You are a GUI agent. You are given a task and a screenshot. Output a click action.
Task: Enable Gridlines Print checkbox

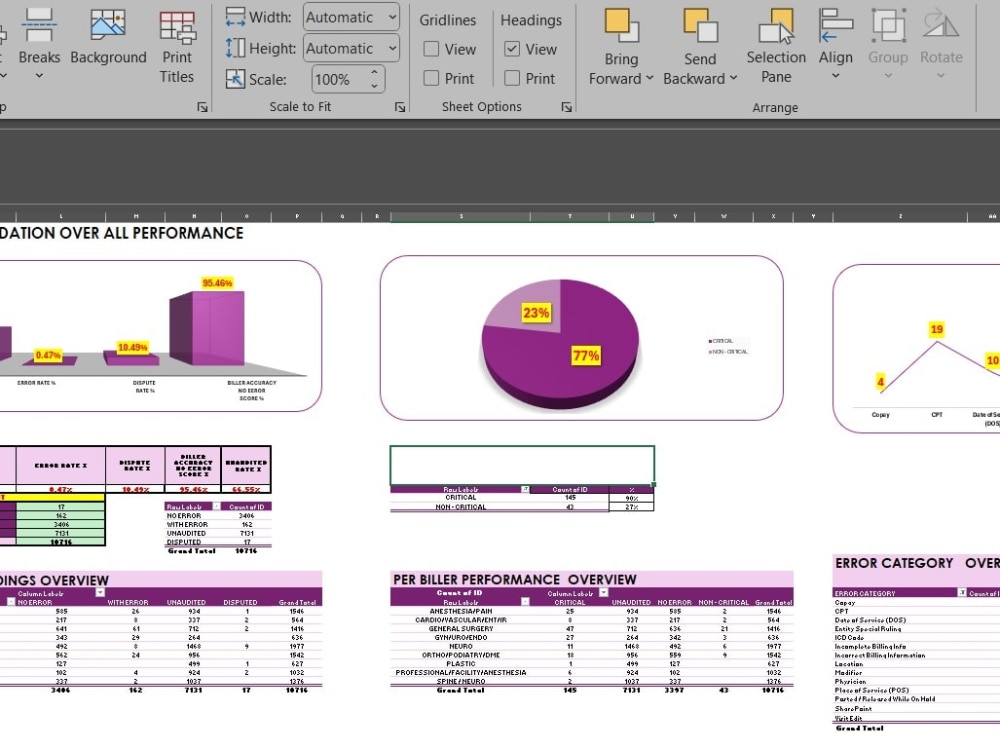pyautogui.click(x=431, y=78)
